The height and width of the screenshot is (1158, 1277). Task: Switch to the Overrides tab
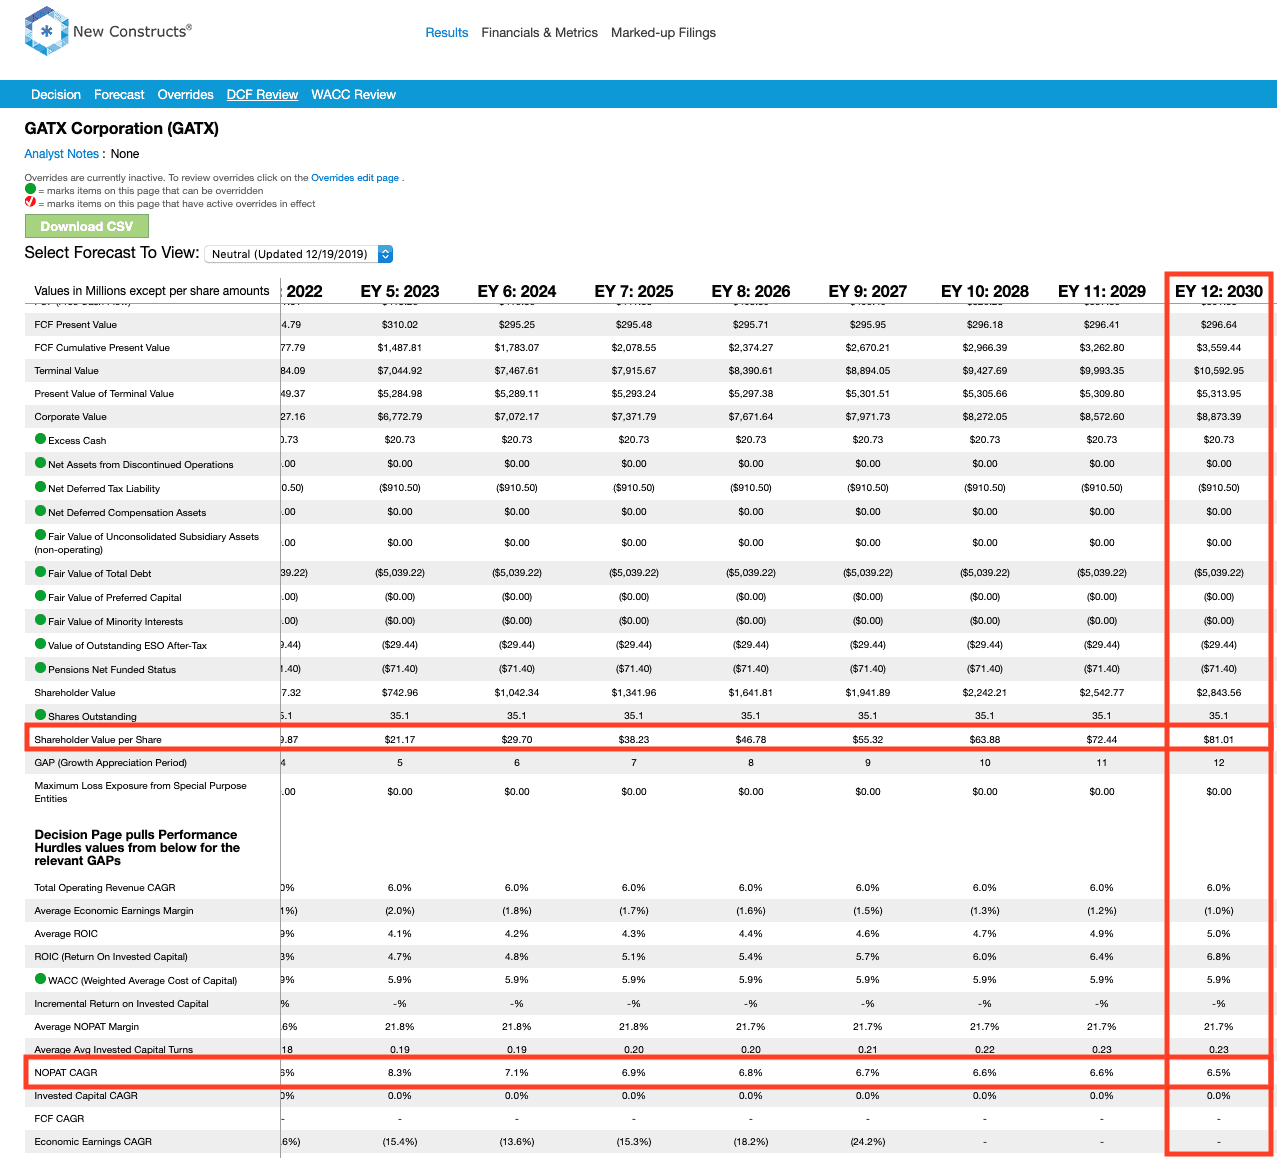tap(186, 95)
